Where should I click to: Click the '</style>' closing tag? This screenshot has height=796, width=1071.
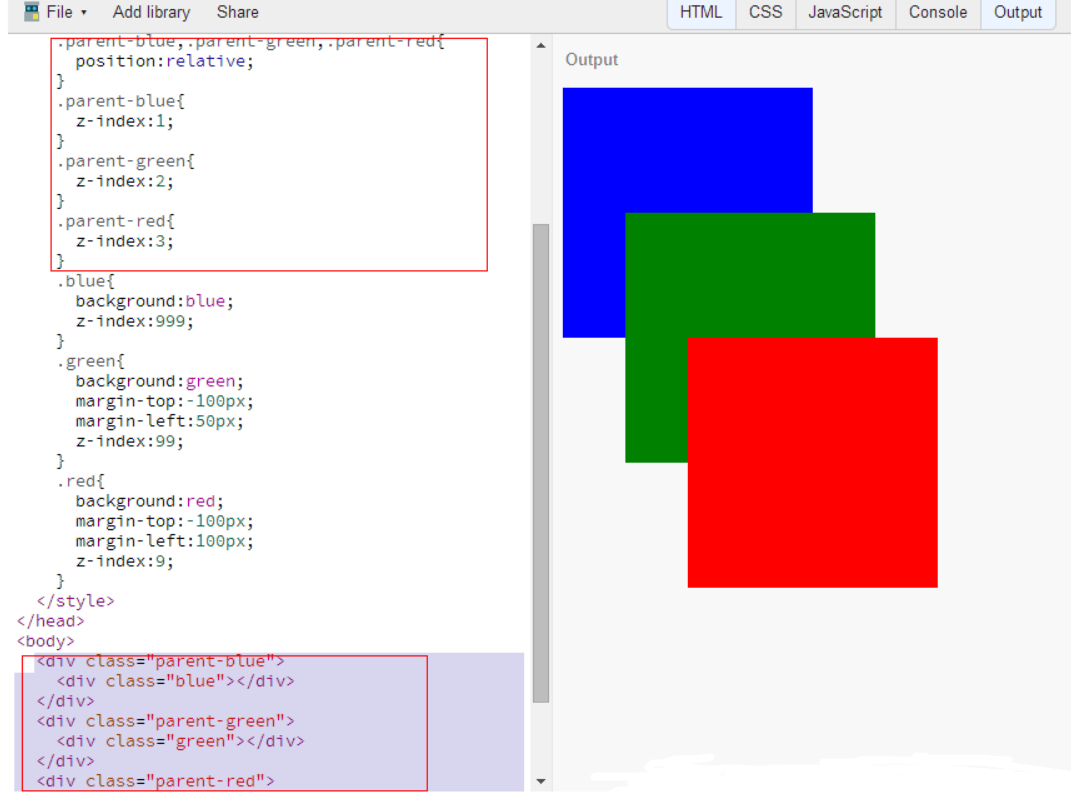tap(76, 601)
